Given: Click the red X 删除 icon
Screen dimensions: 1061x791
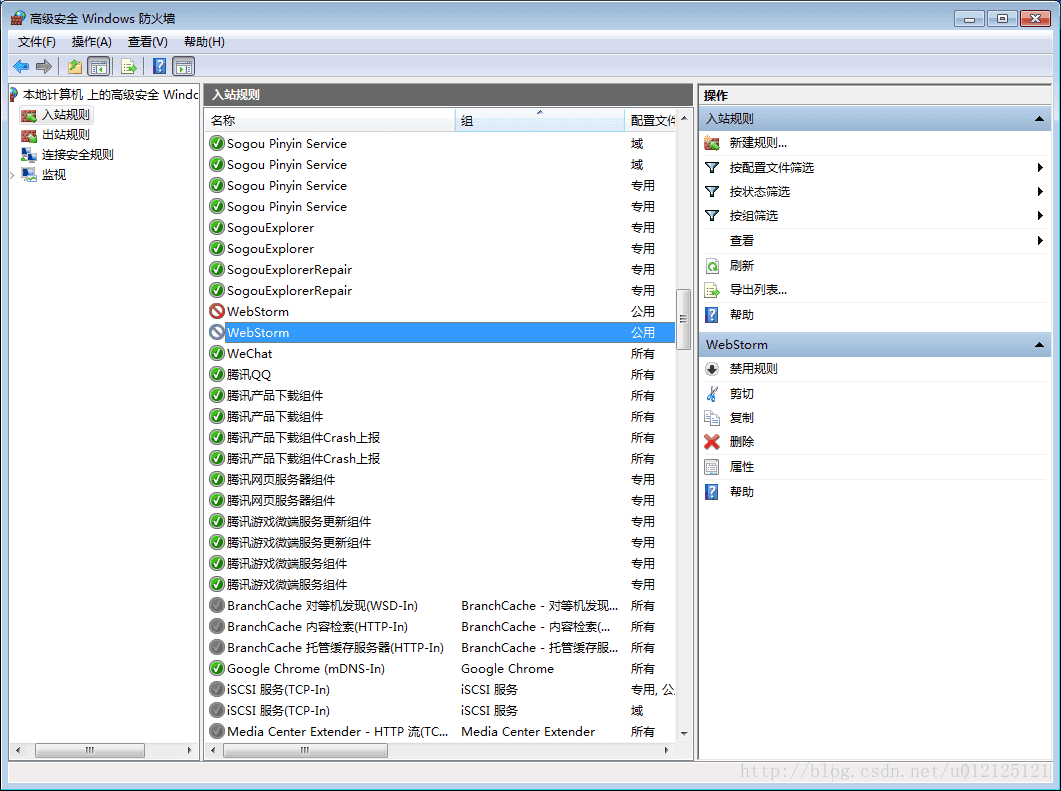Looking at the screenshot, I should (712, 442).
